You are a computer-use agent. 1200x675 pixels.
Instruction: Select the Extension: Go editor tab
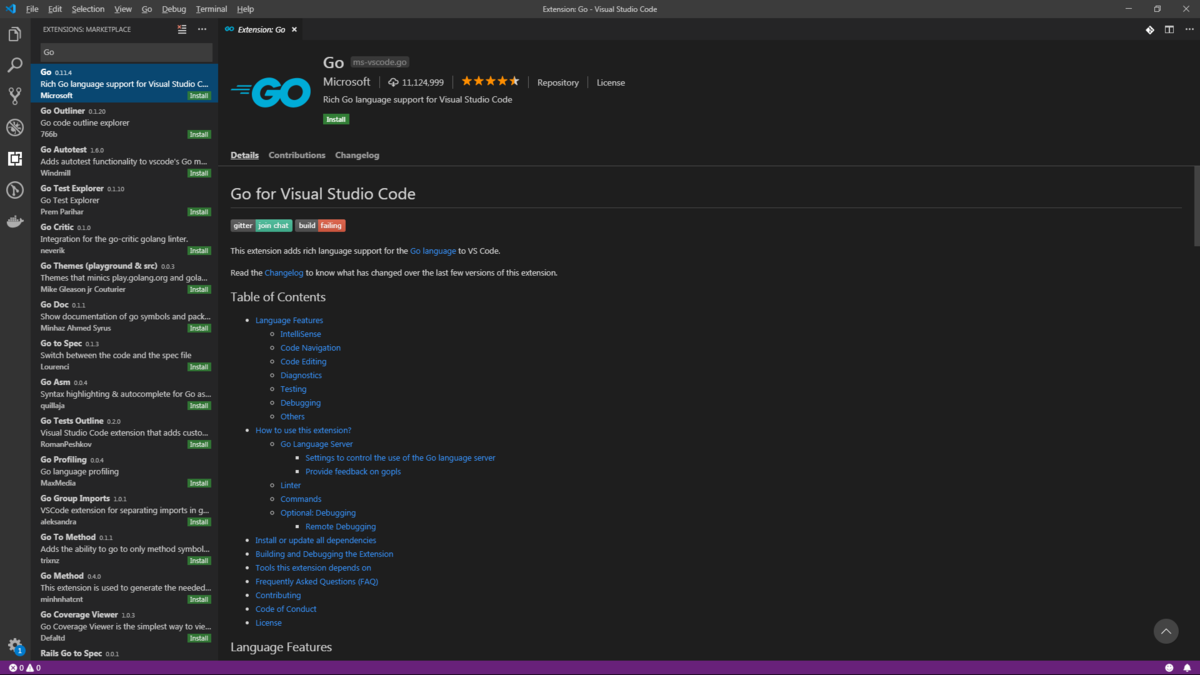click(x=260, y=29)
